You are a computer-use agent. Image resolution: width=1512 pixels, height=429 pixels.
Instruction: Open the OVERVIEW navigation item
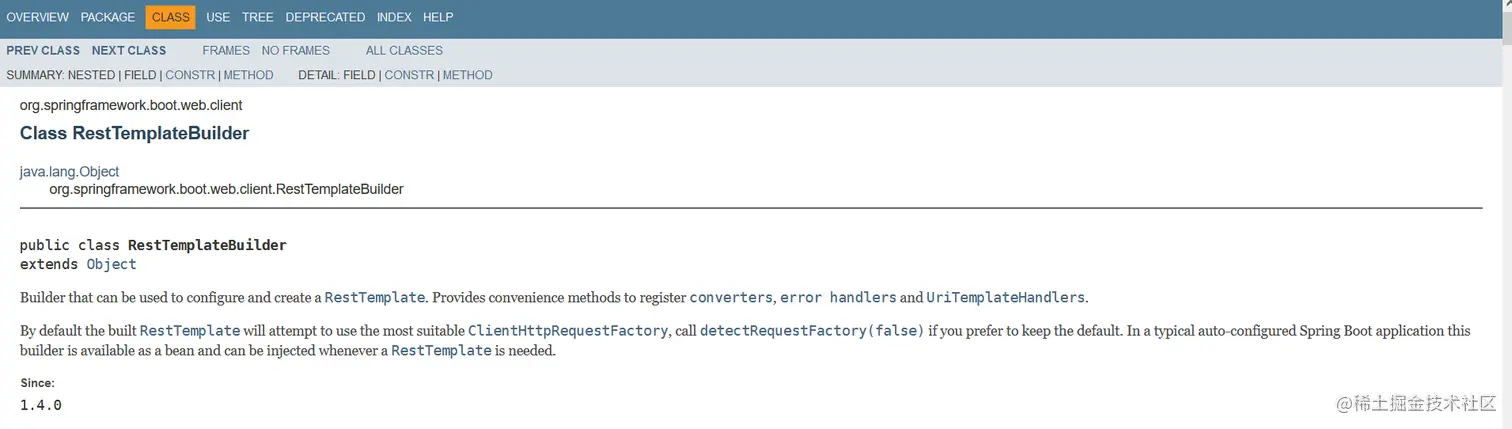coord(37,17)
